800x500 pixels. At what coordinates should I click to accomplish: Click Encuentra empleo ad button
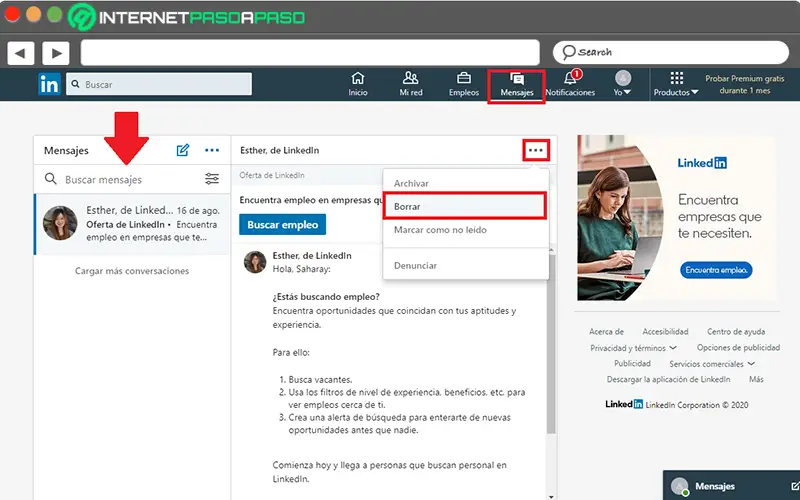(716, 270)
